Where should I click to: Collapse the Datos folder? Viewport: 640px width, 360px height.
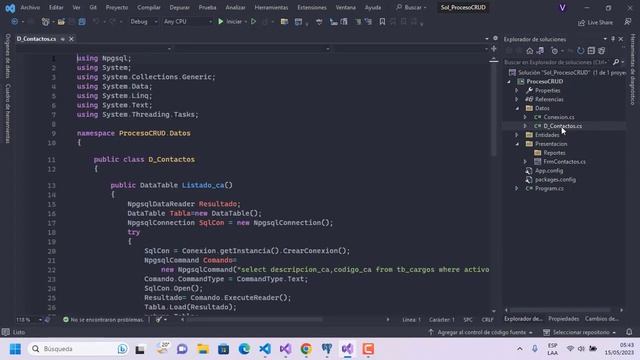coord(517,108)
